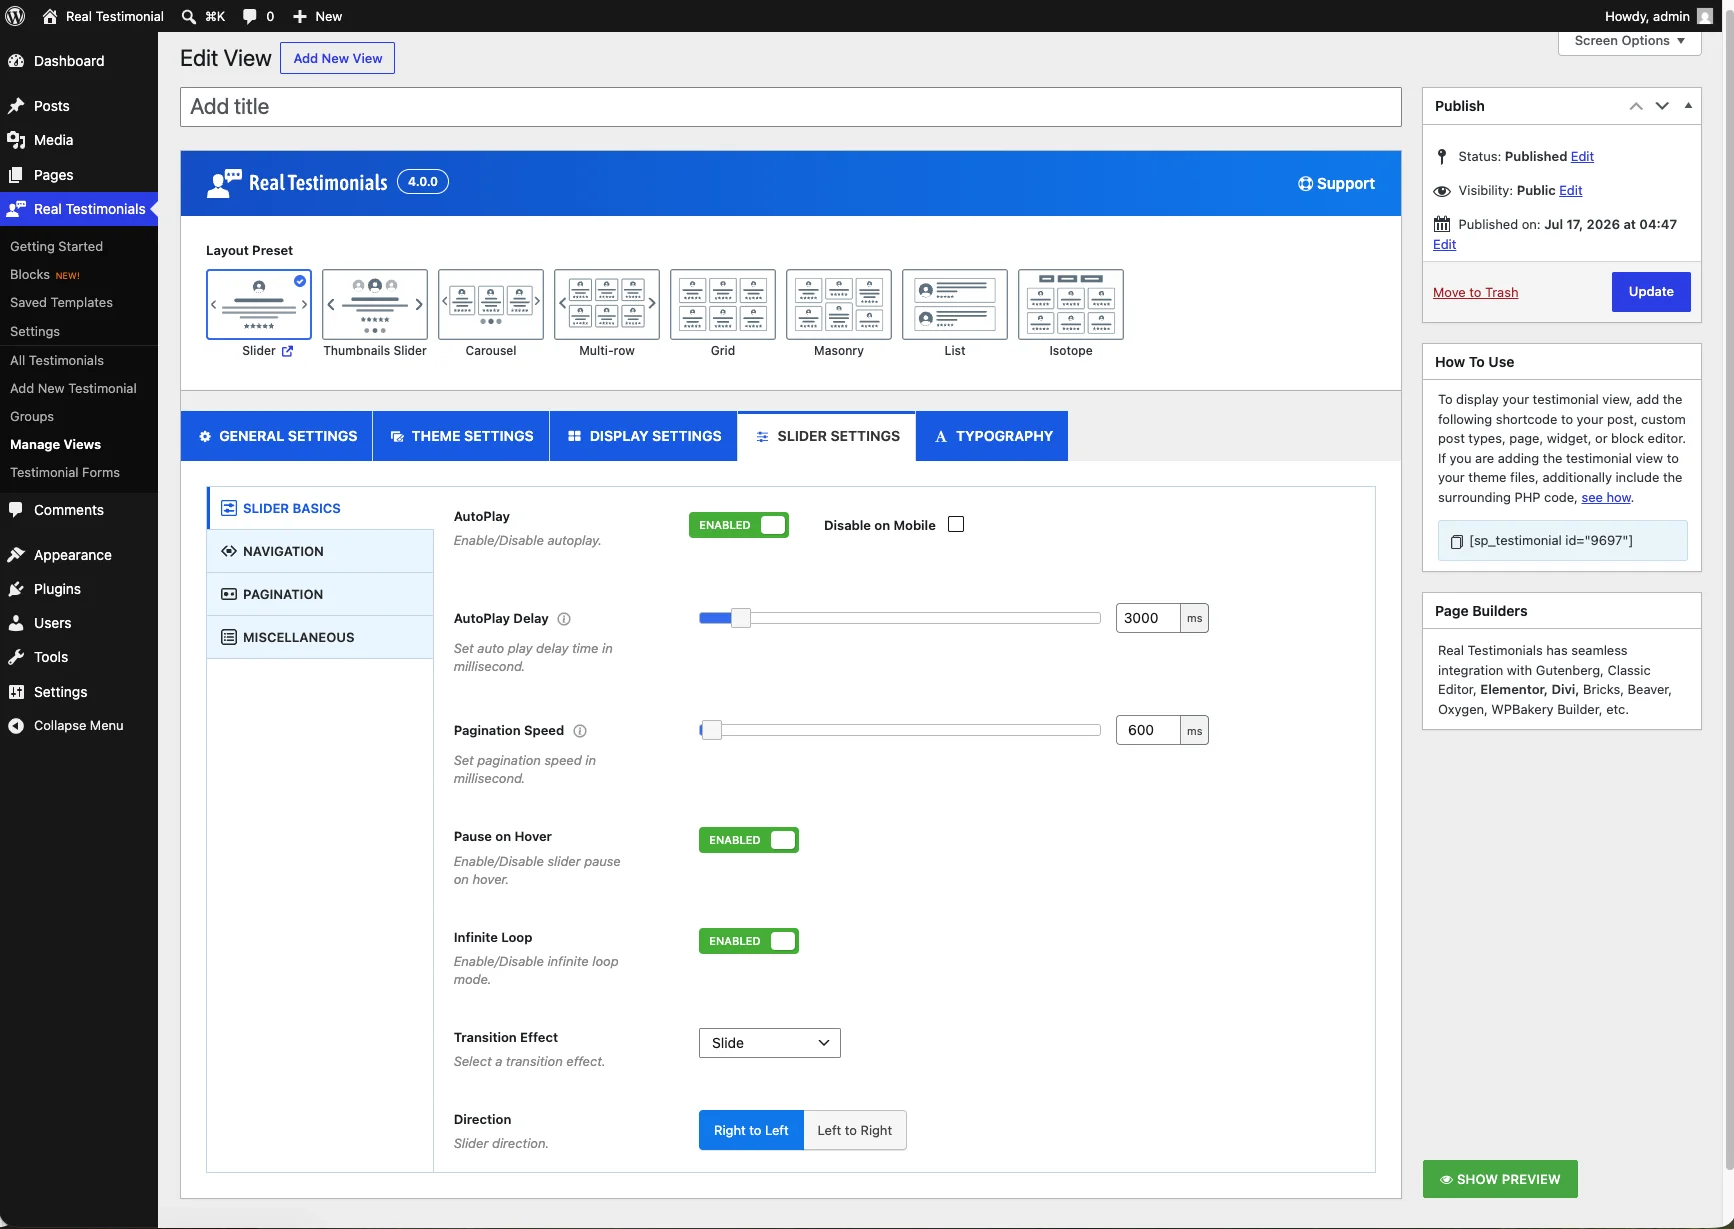Image resolution: width=1734 pixels, height=1229 pixels.
Task: Click the AutoPlay Delay value field
Action: click(x=1148, y=618)
